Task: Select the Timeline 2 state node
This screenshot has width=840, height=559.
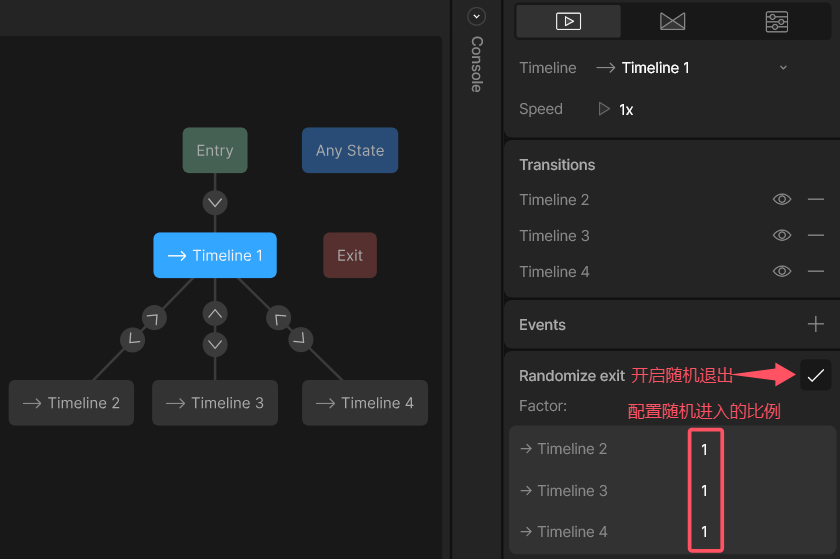Action: click(71, 403)
